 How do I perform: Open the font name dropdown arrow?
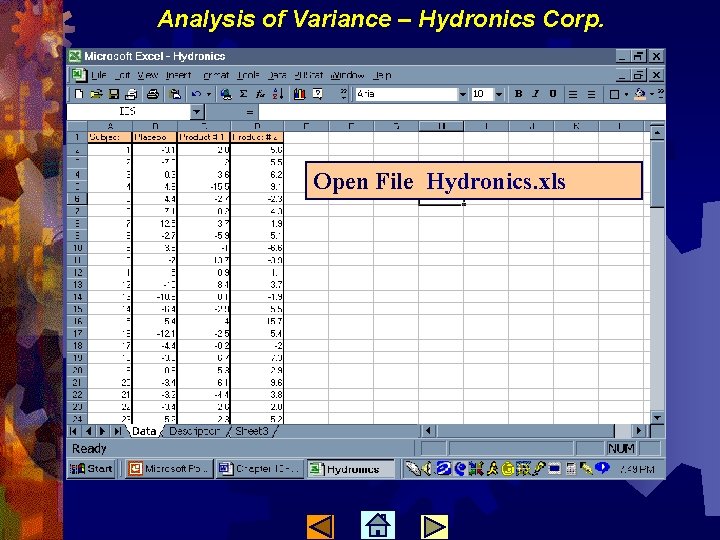[463, 94]
